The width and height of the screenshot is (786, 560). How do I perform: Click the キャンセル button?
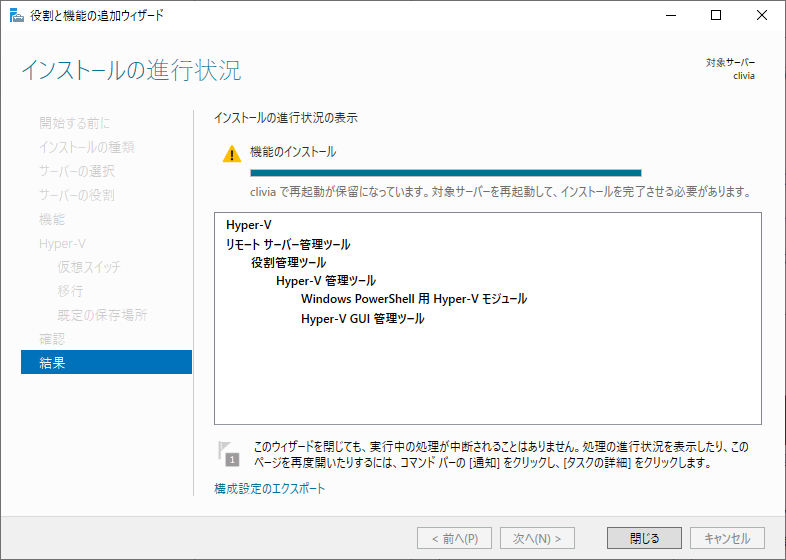click(x=727, y=538)
